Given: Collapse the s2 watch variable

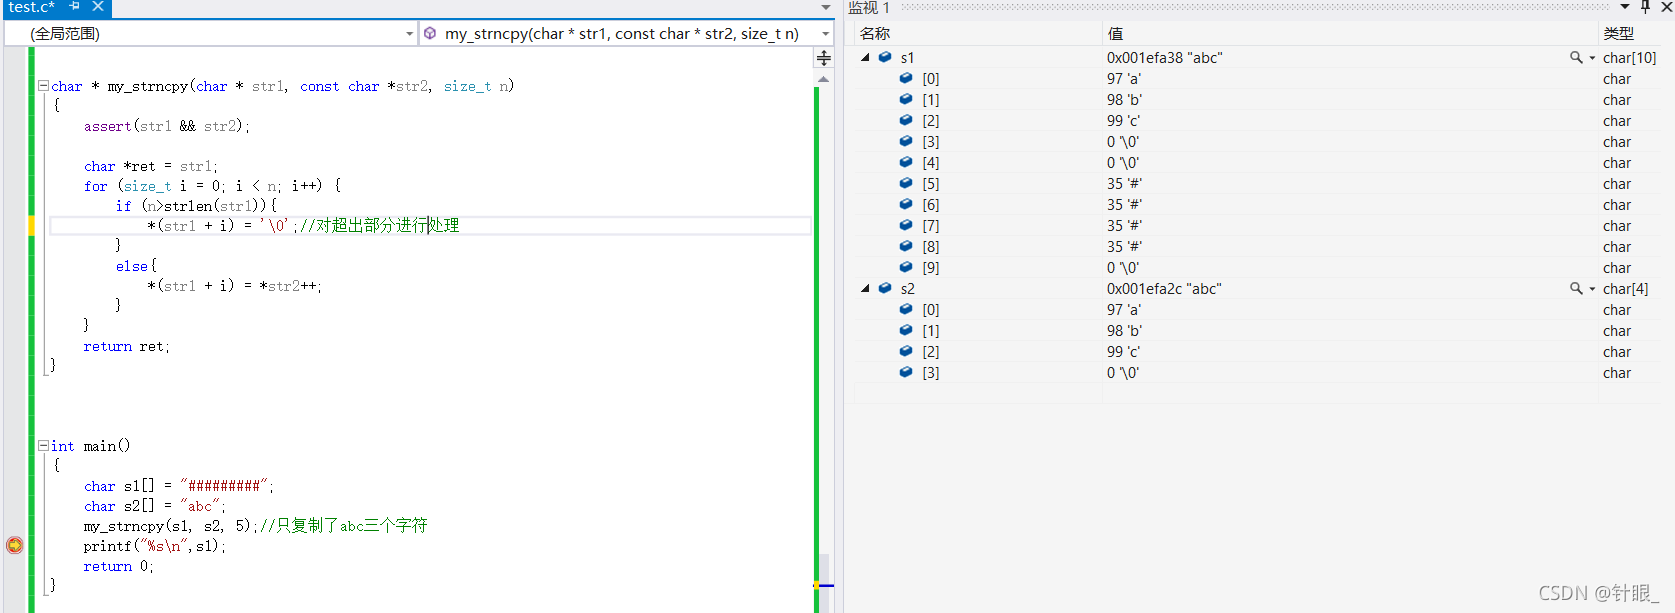Looking at the screenshot, I should click(x=865, y=288).
